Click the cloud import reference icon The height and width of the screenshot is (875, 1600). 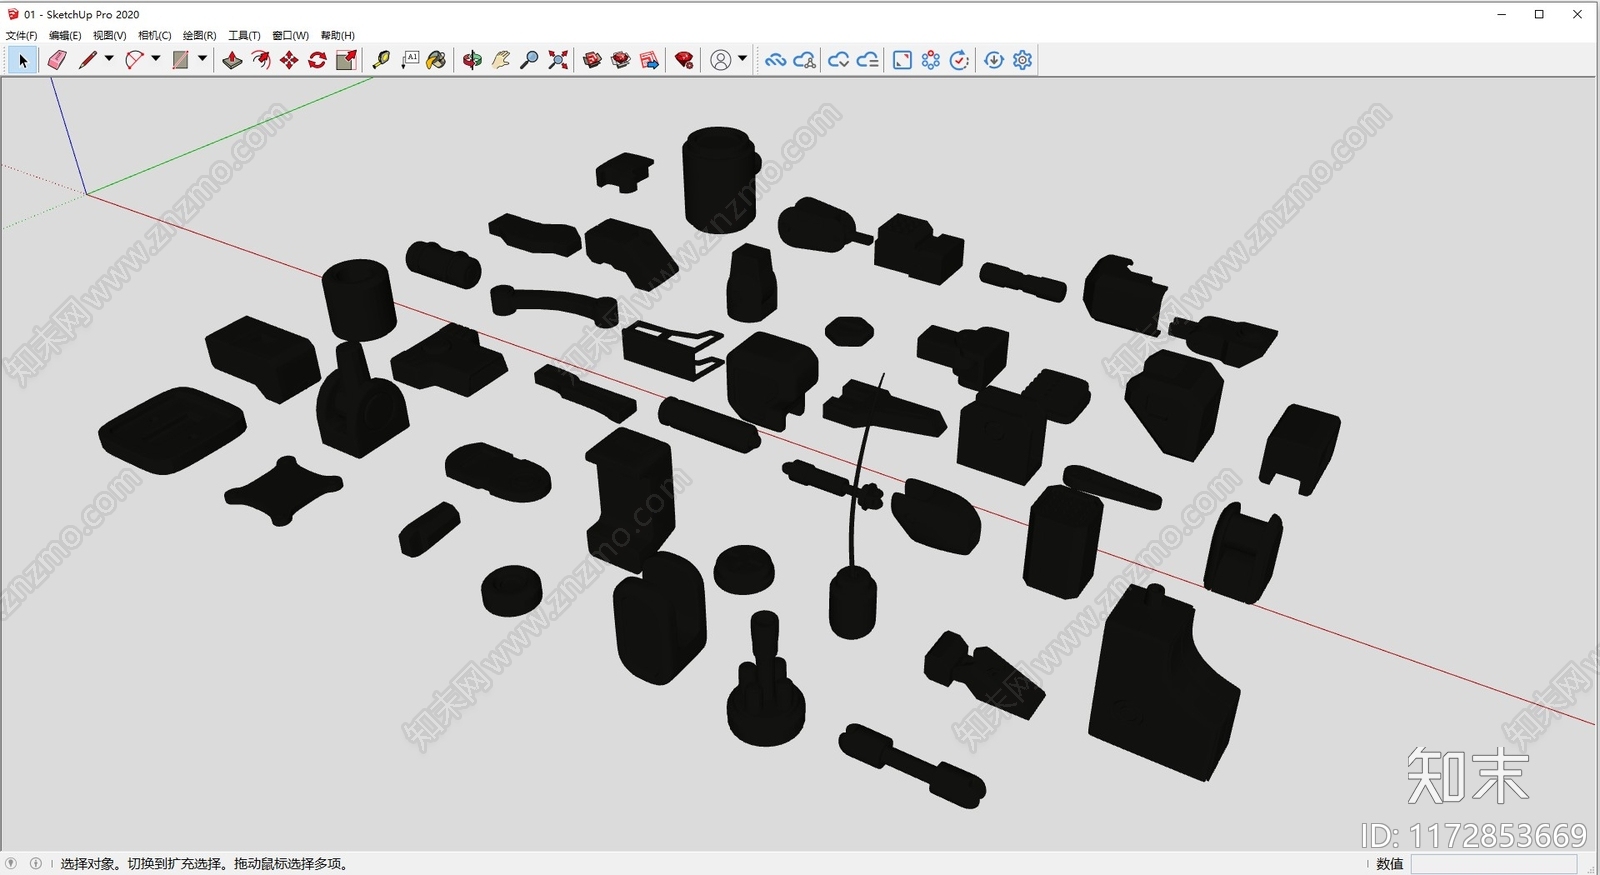[x=868, y=60]
